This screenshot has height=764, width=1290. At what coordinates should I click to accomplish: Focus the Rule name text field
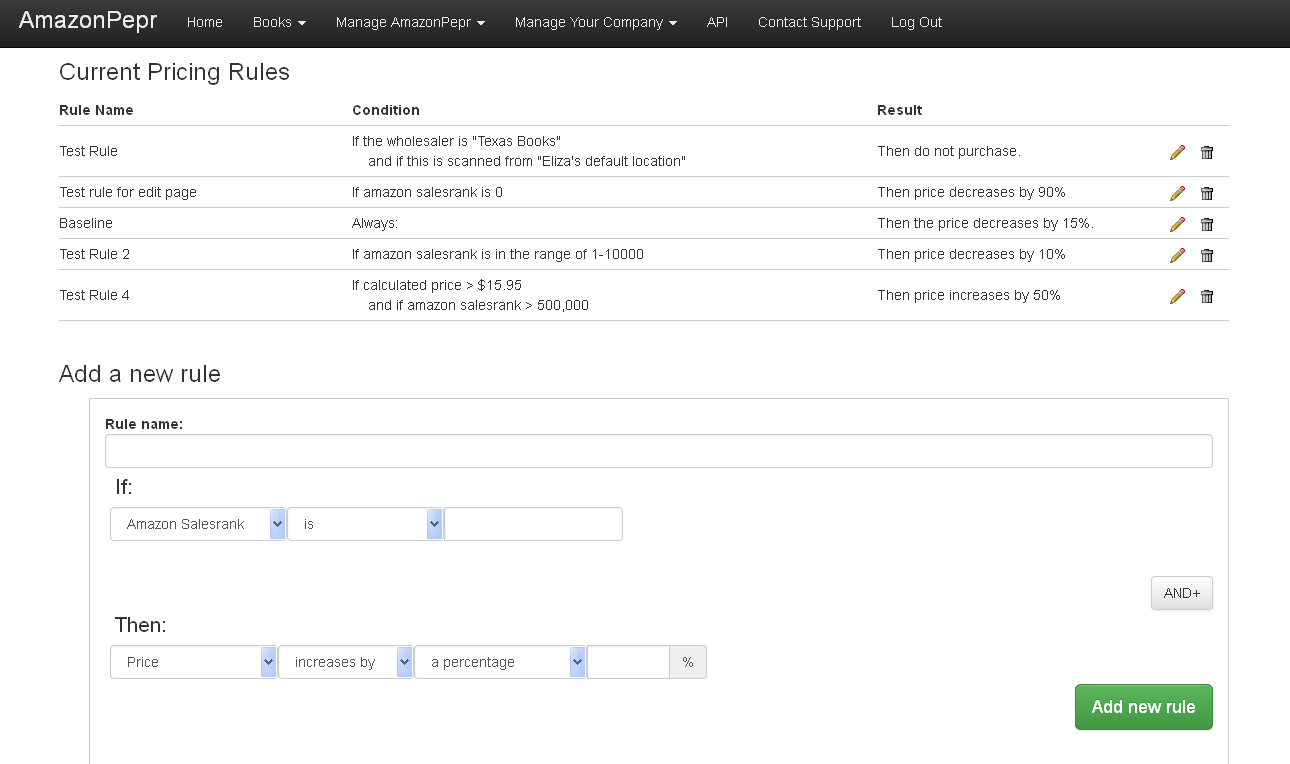point(658,451)
